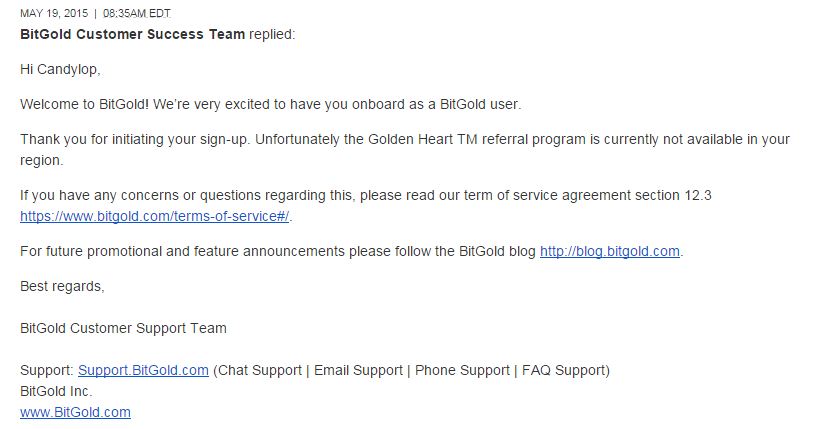Select the BitGold Customer Success Team sender name

132,34
